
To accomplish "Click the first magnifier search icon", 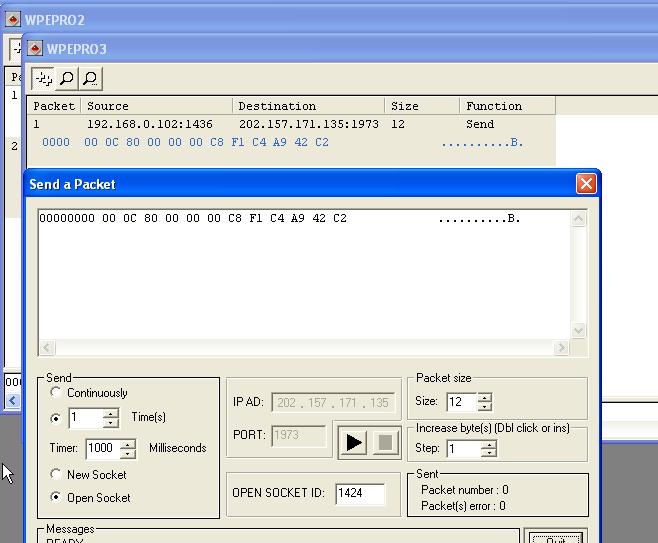I will 67,78.
